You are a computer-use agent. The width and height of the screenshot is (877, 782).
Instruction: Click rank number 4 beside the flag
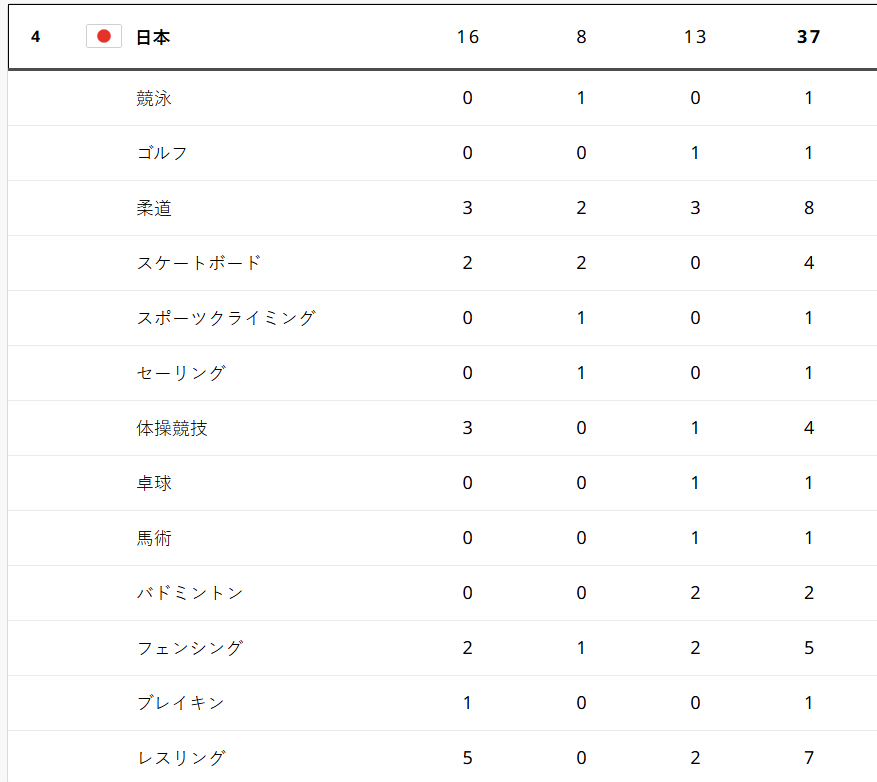click(x=36, y=37)
